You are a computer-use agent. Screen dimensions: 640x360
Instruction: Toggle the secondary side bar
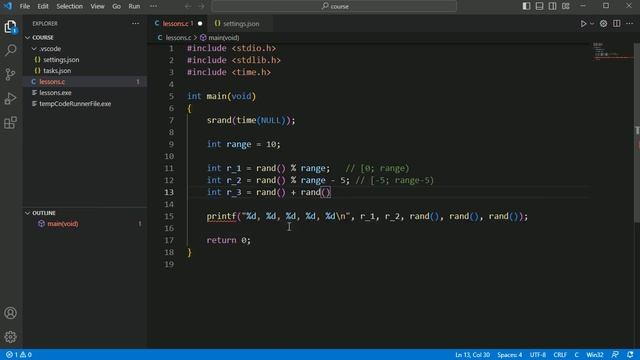click(552, 6)
